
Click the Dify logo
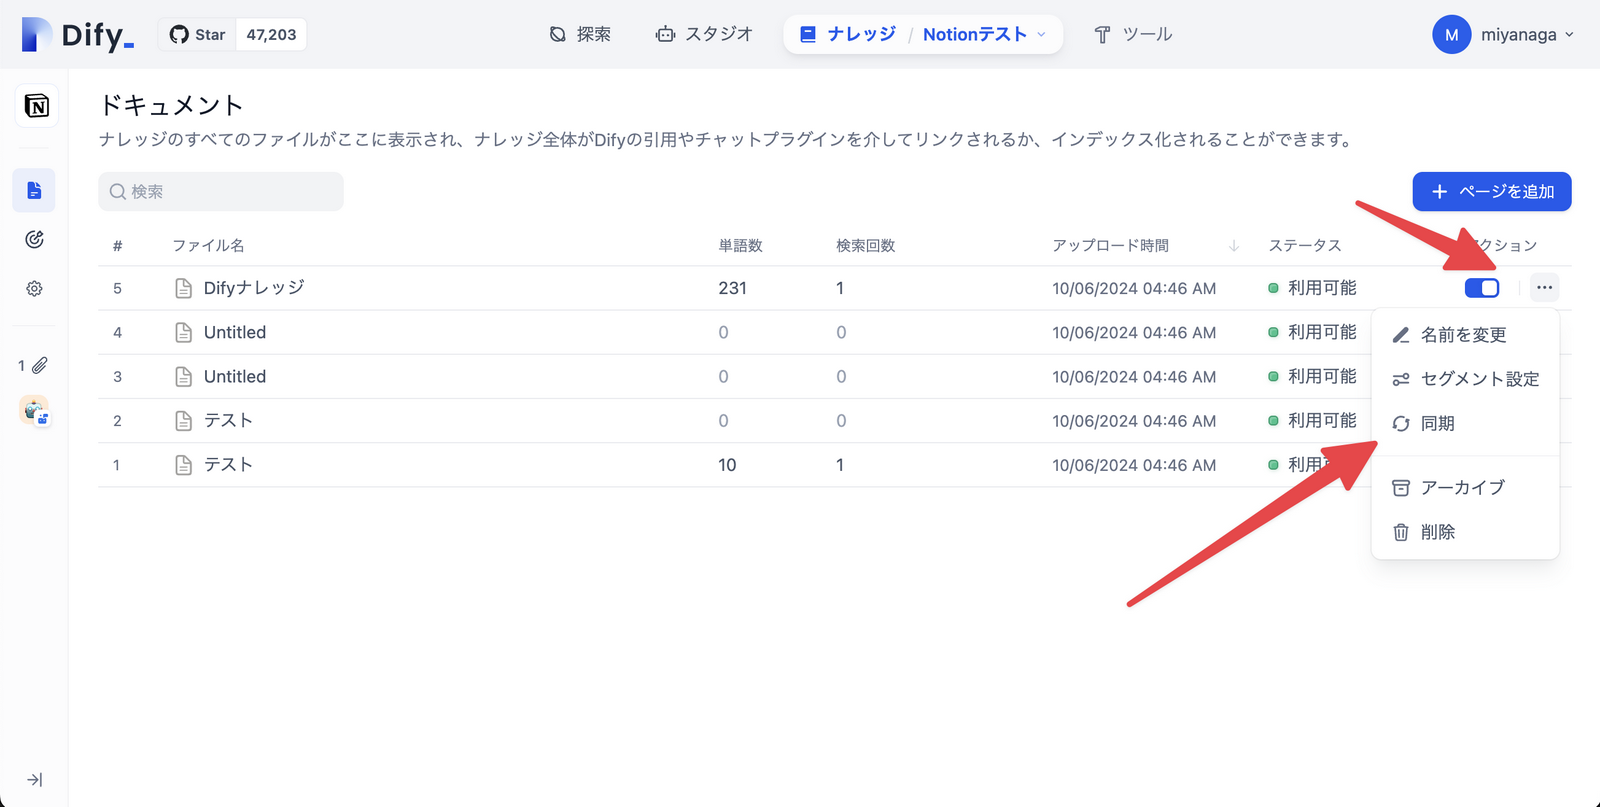pyautogui.click(x=78, y=35)
